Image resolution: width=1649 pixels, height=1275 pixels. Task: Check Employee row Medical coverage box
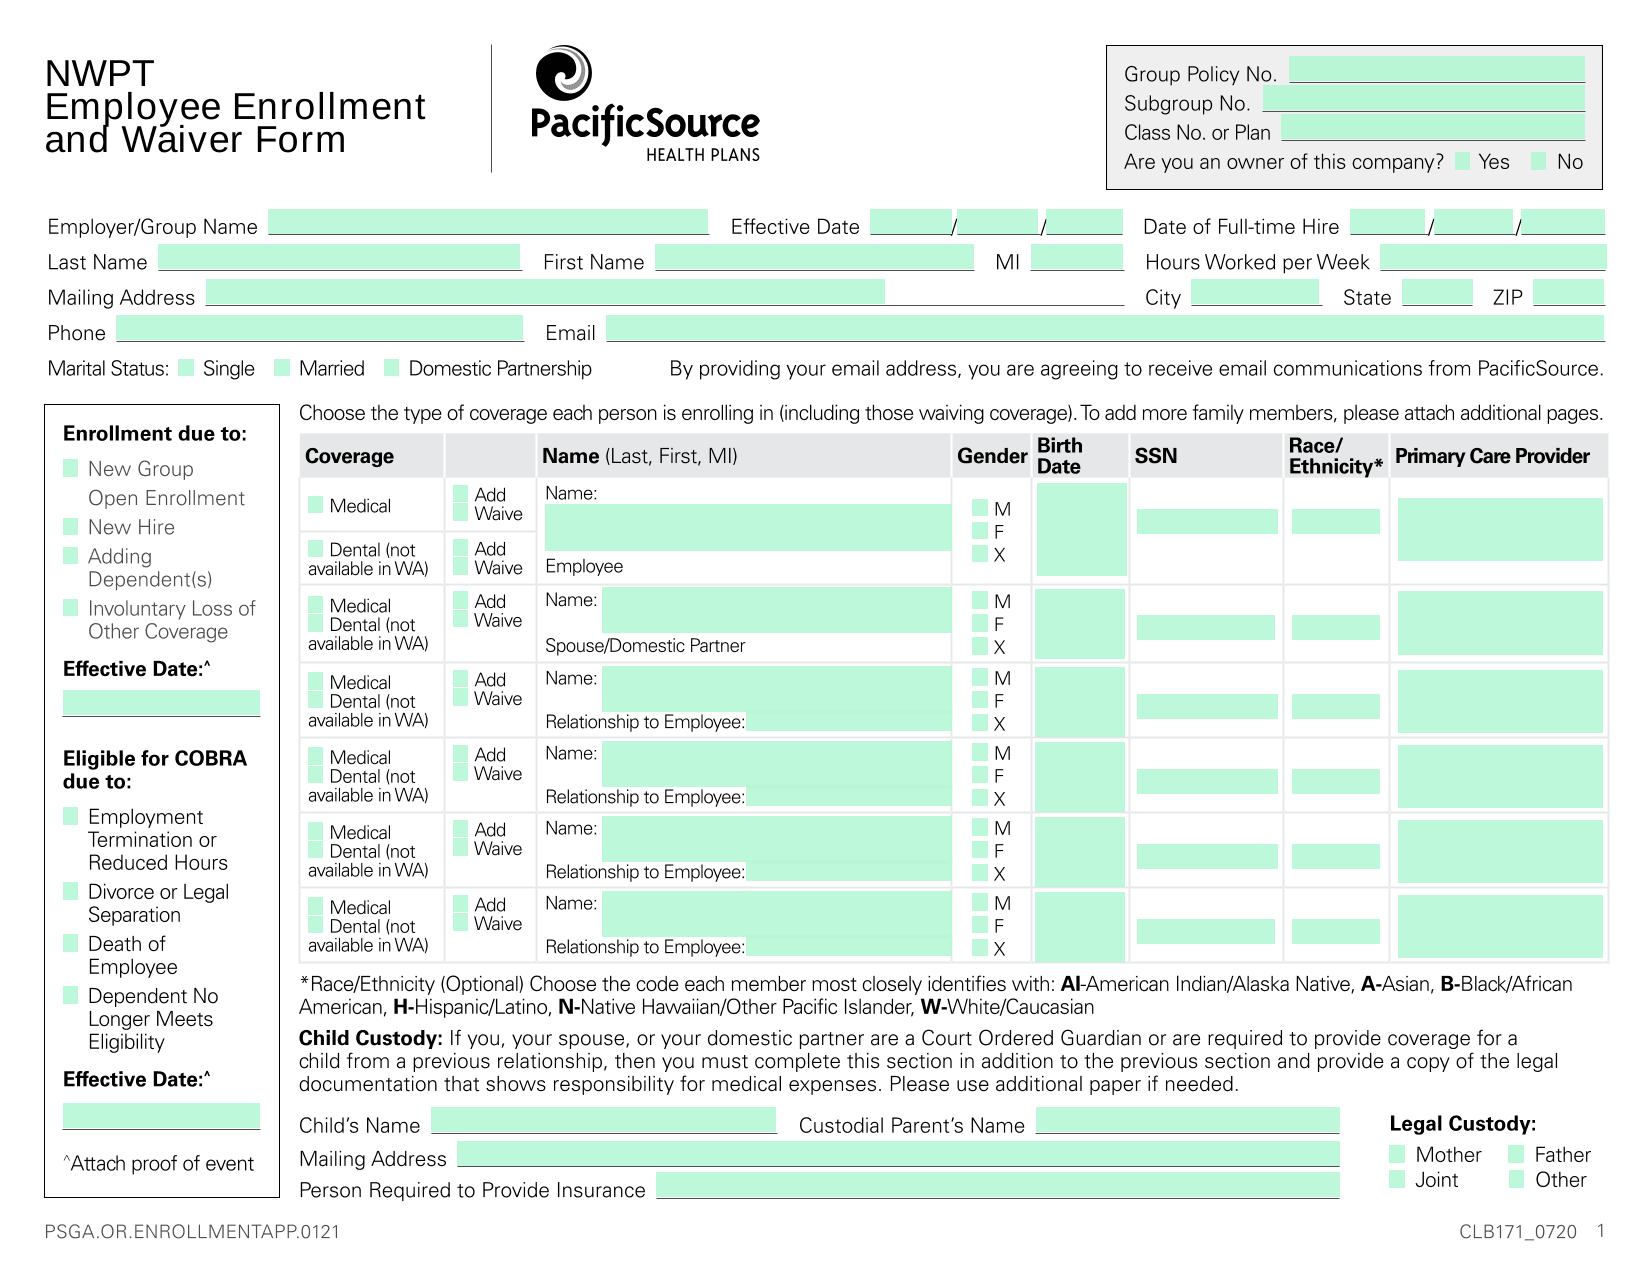coord(316,505)
